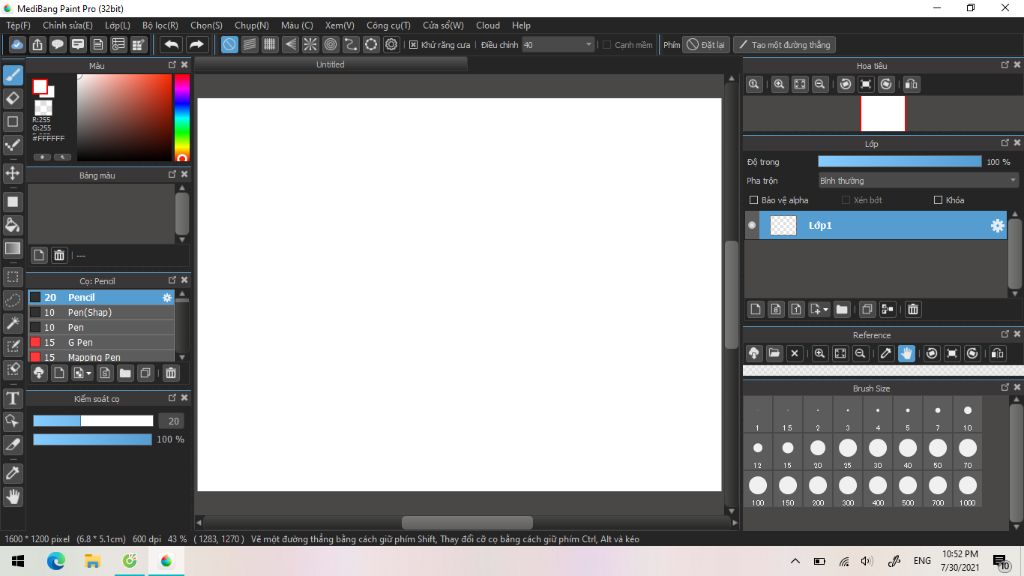Toggle Cạnh mềm checkbox
Screen dimensions: 1024x576
(607, 44)
